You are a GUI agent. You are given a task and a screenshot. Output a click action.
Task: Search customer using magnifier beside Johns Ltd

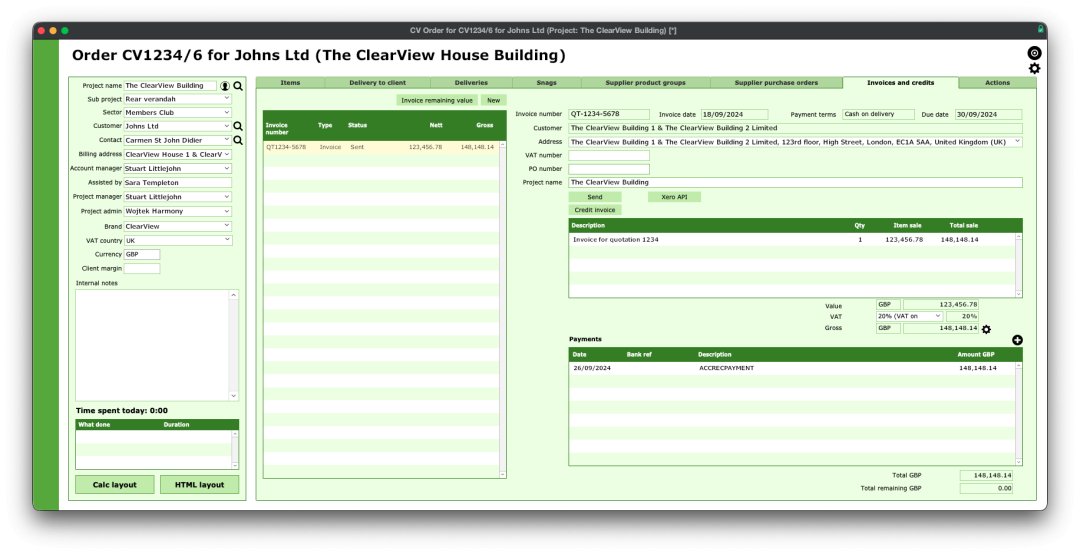[x=238, y=127]
